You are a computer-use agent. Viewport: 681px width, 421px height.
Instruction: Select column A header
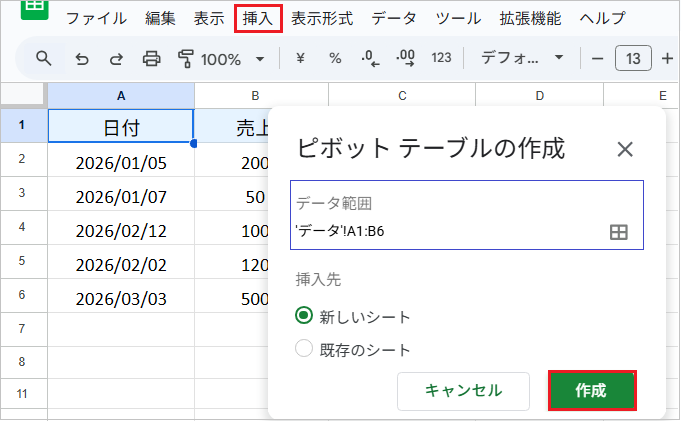click(x=121, y=96)
